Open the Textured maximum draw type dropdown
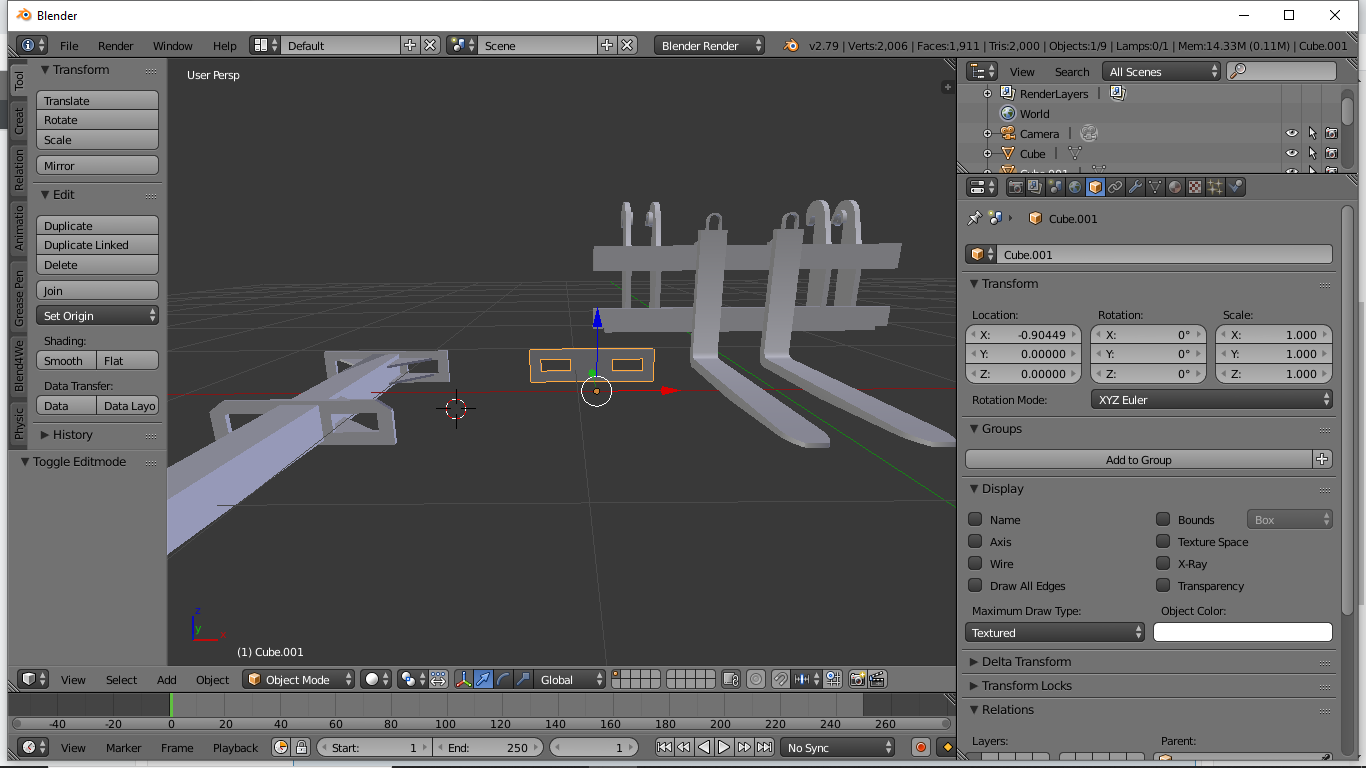Viewport: 1366px width, 768px height. (x=1055, y=632)
